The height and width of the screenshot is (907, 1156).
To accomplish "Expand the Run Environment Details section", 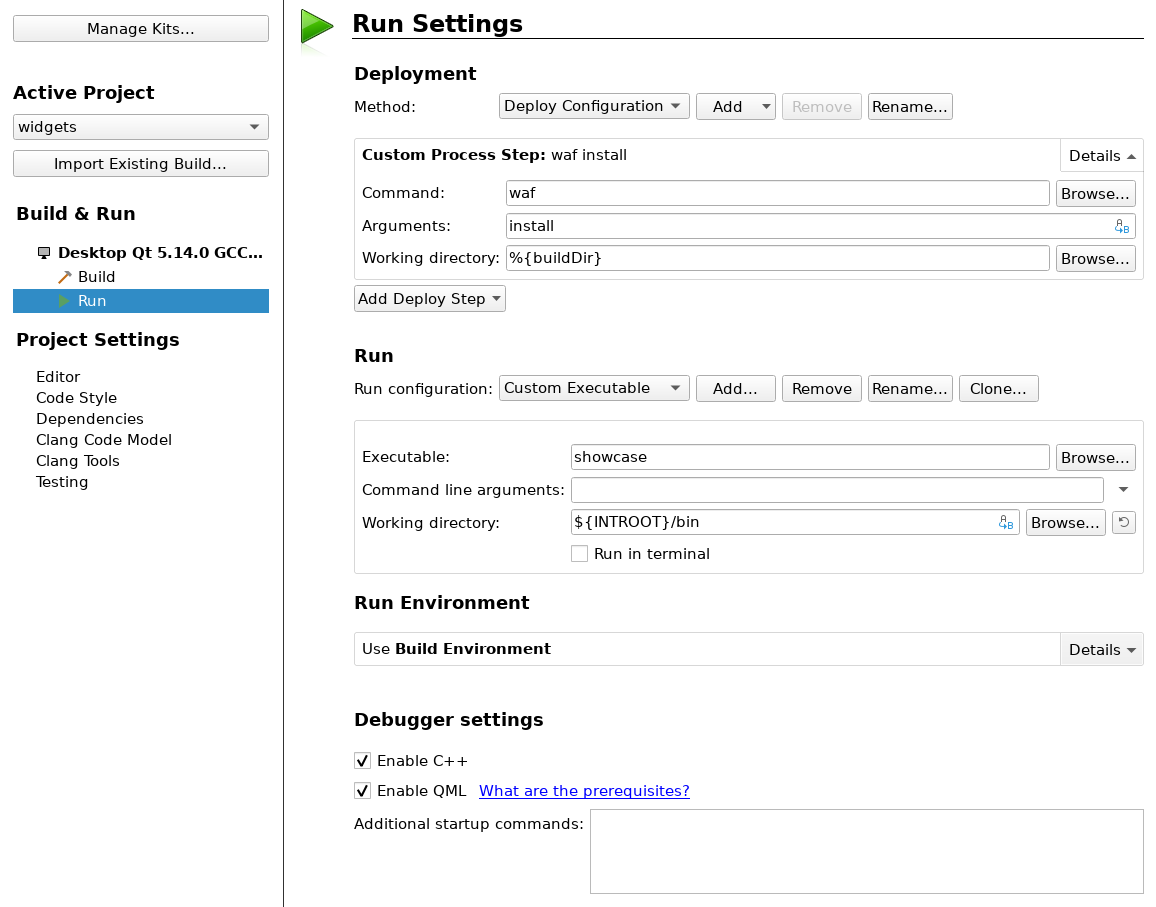I will (1102, 650).
